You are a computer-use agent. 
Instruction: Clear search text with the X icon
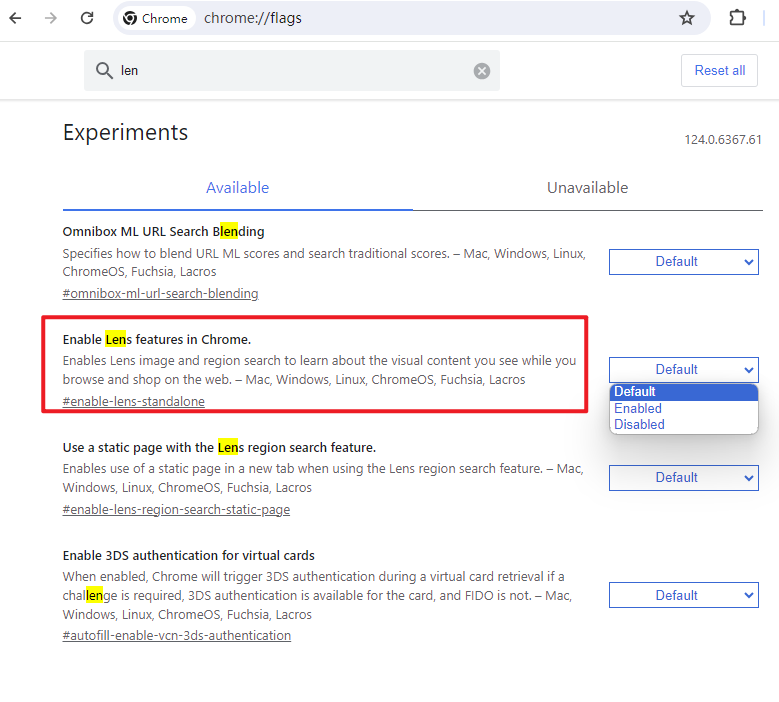[x=482, y=71]
